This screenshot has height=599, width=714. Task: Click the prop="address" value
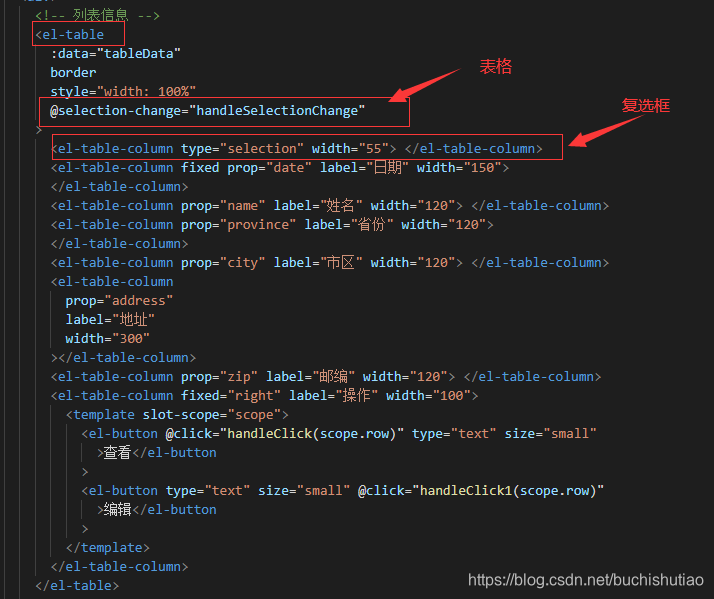139,301
